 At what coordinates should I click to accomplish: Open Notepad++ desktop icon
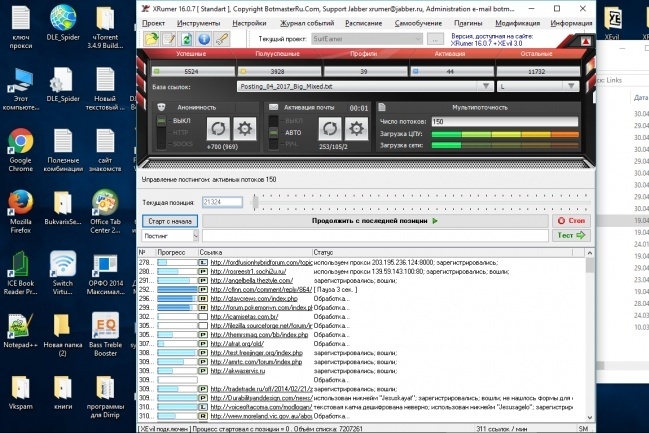coord(21,330)
